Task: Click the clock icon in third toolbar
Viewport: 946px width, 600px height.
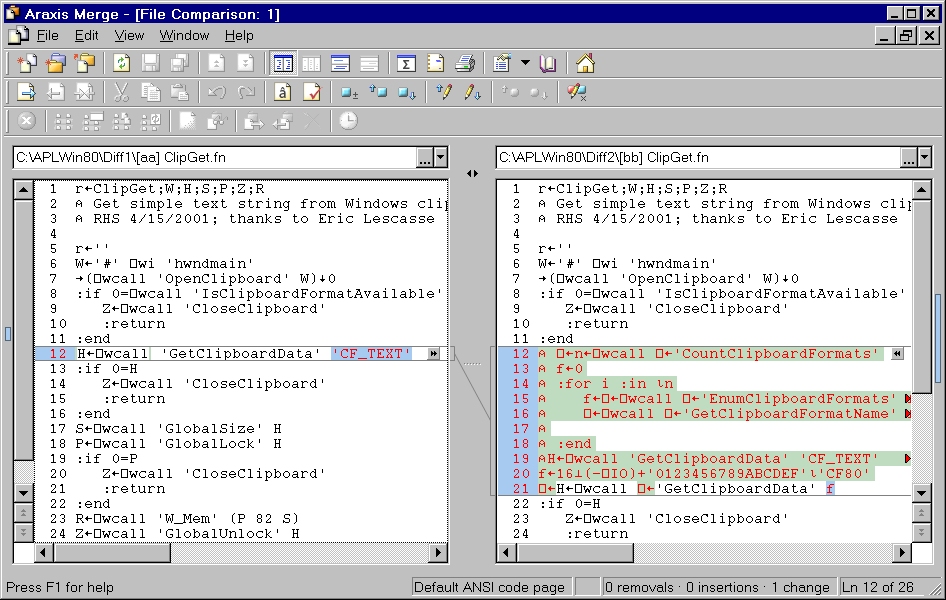Action: coord(348,121)
